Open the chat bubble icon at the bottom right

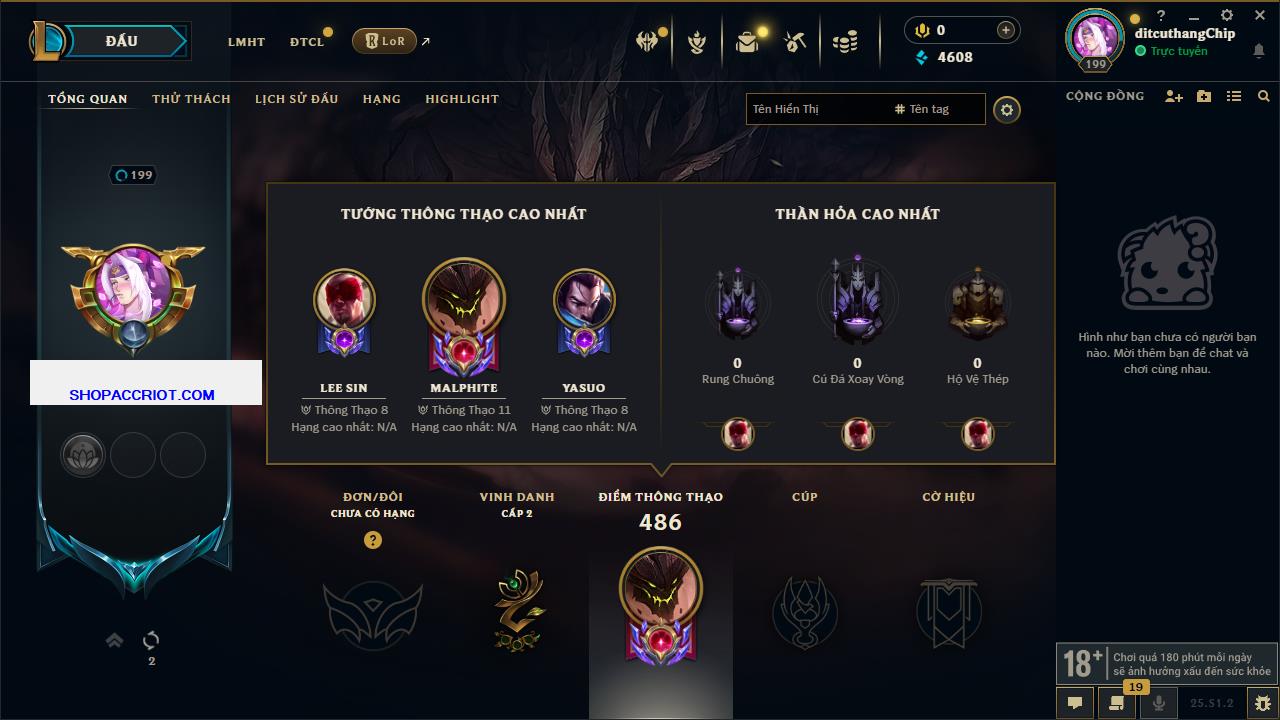point(1075,703)
